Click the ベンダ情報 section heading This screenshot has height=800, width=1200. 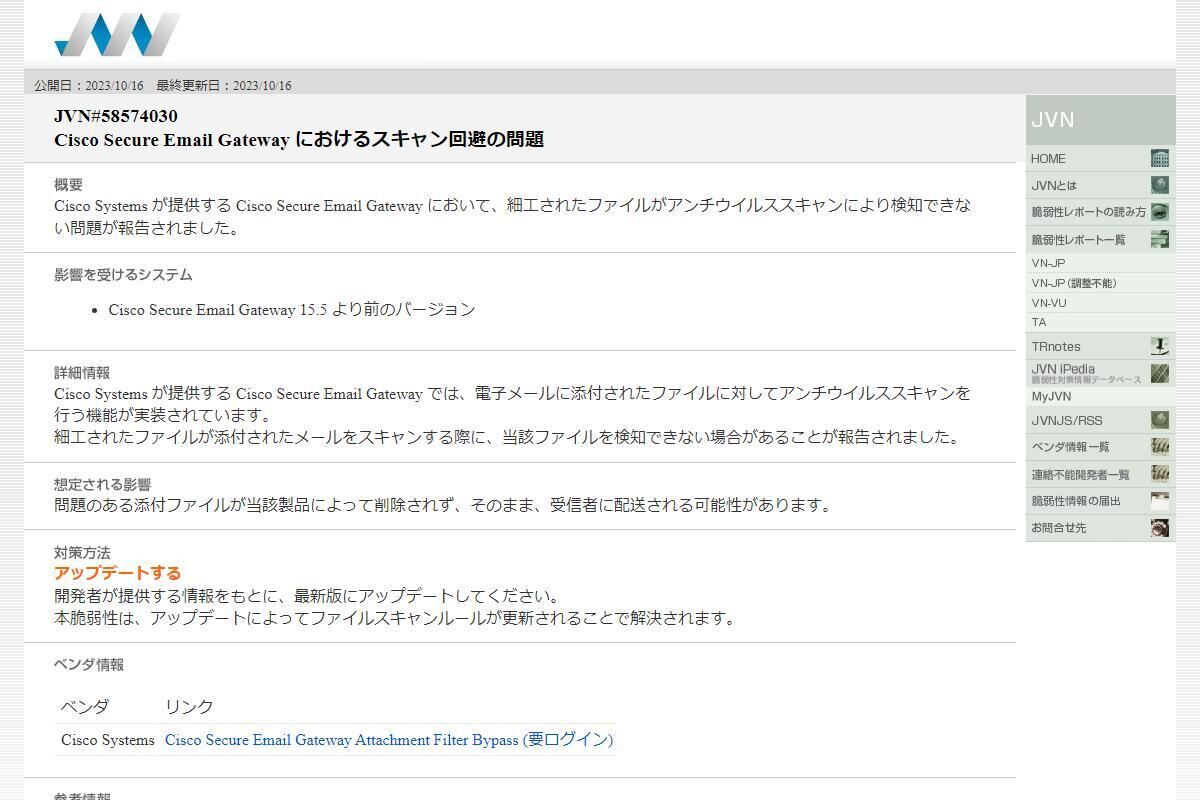89,665
